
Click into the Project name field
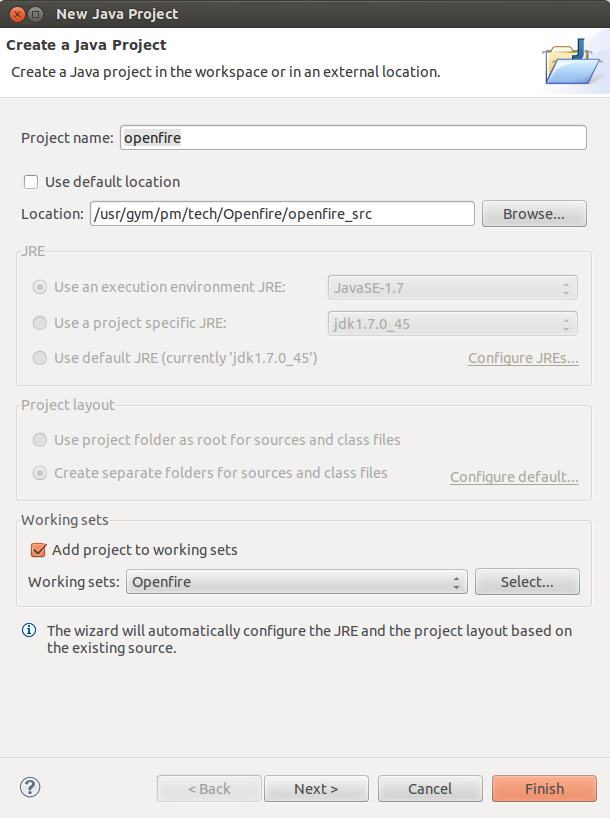[x=353, y=138]
